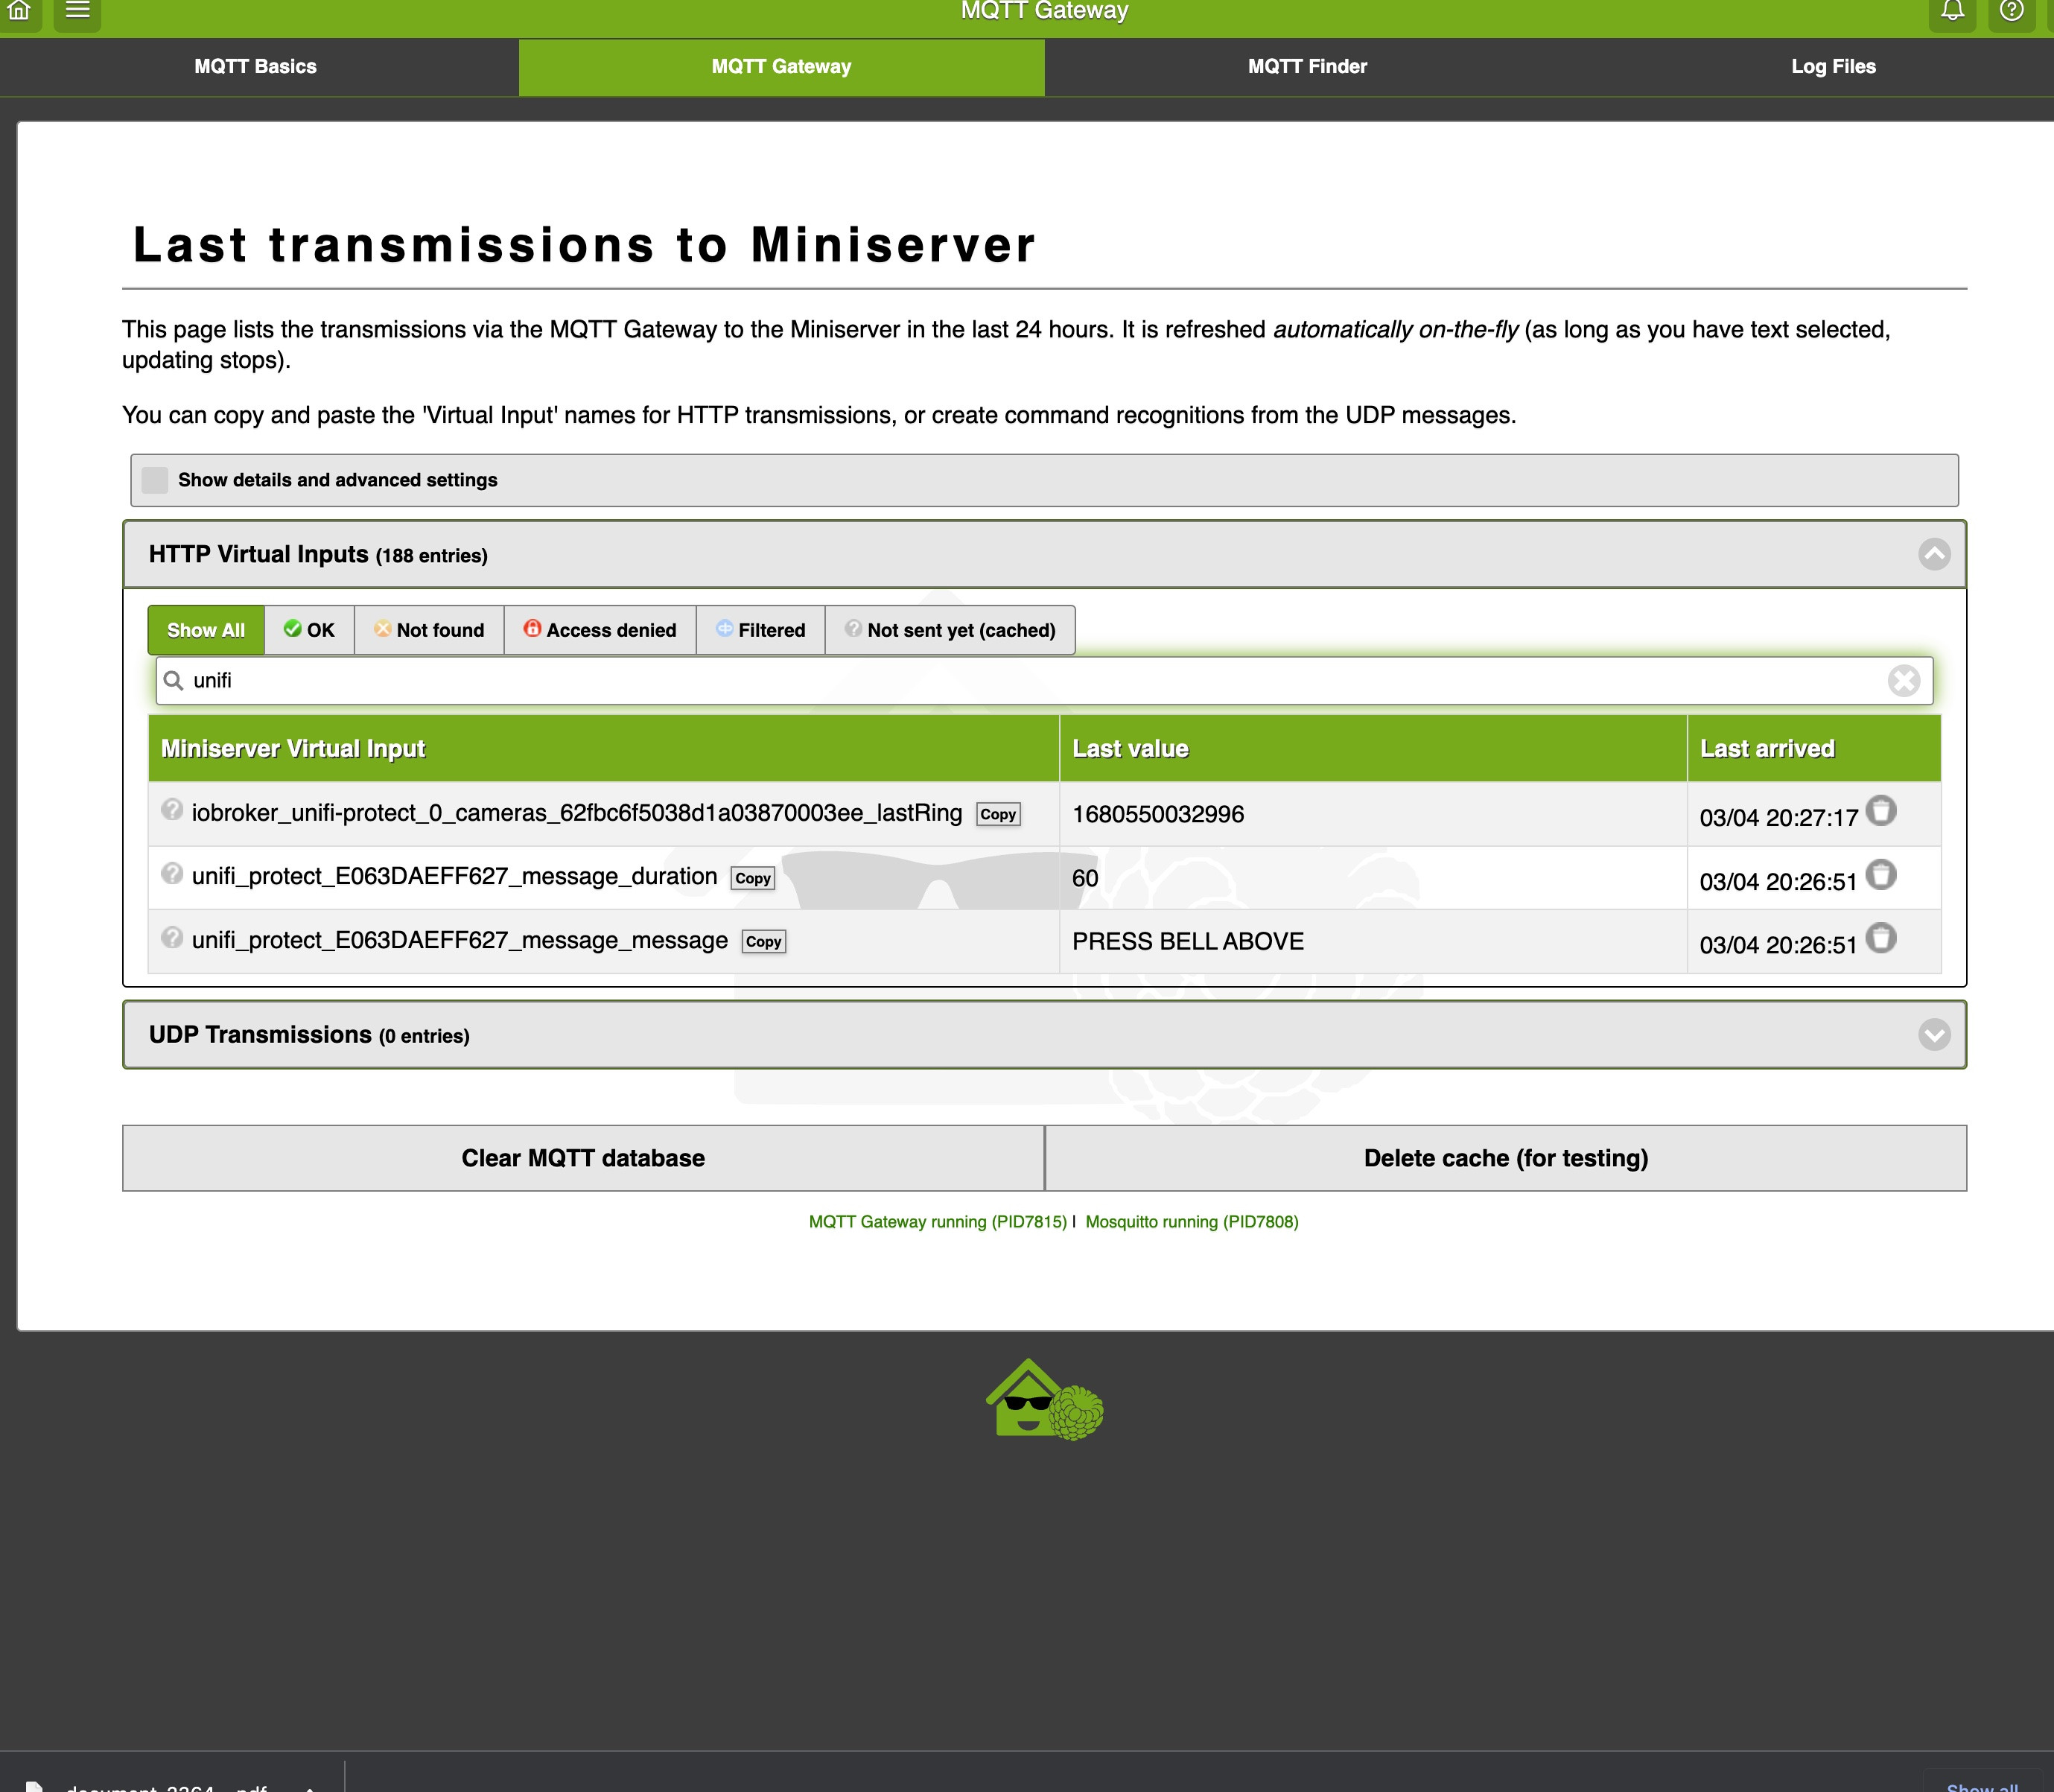This screenshot has height=1792, width=2054.
Task: Clear the unifi search with X icon
Action: coord(1903,681)
